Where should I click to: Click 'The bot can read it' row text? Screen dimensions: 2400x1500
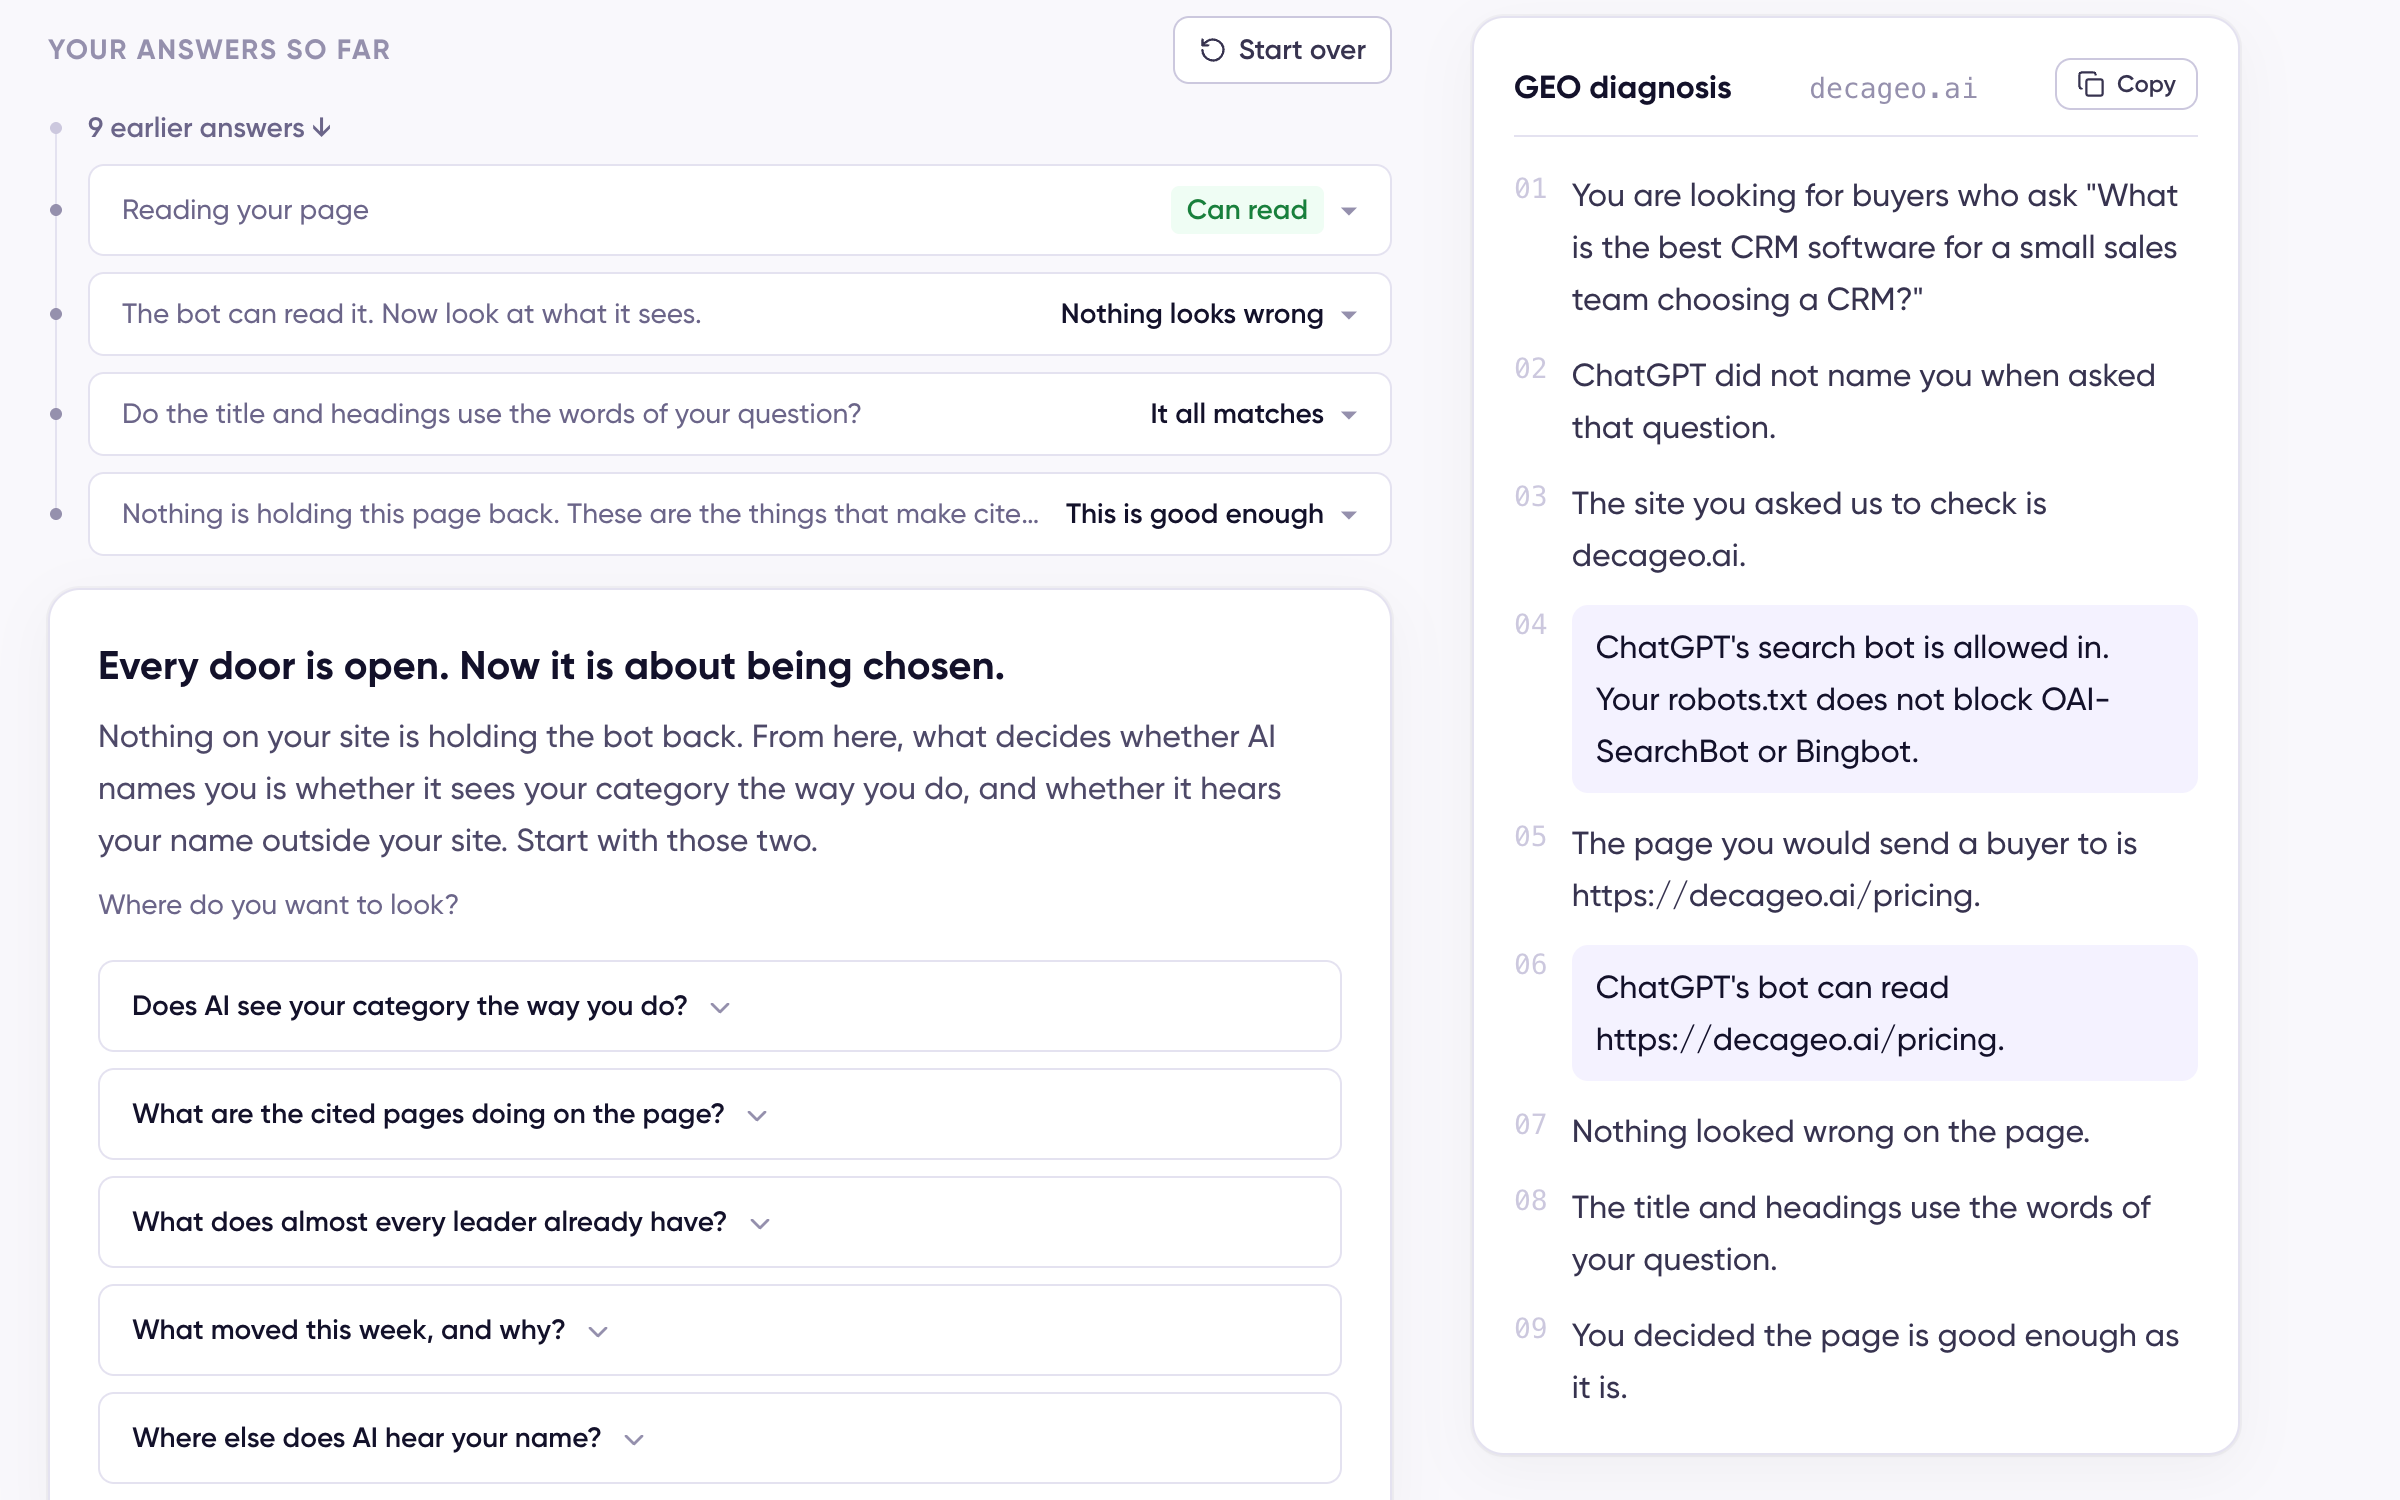point(411,314)
